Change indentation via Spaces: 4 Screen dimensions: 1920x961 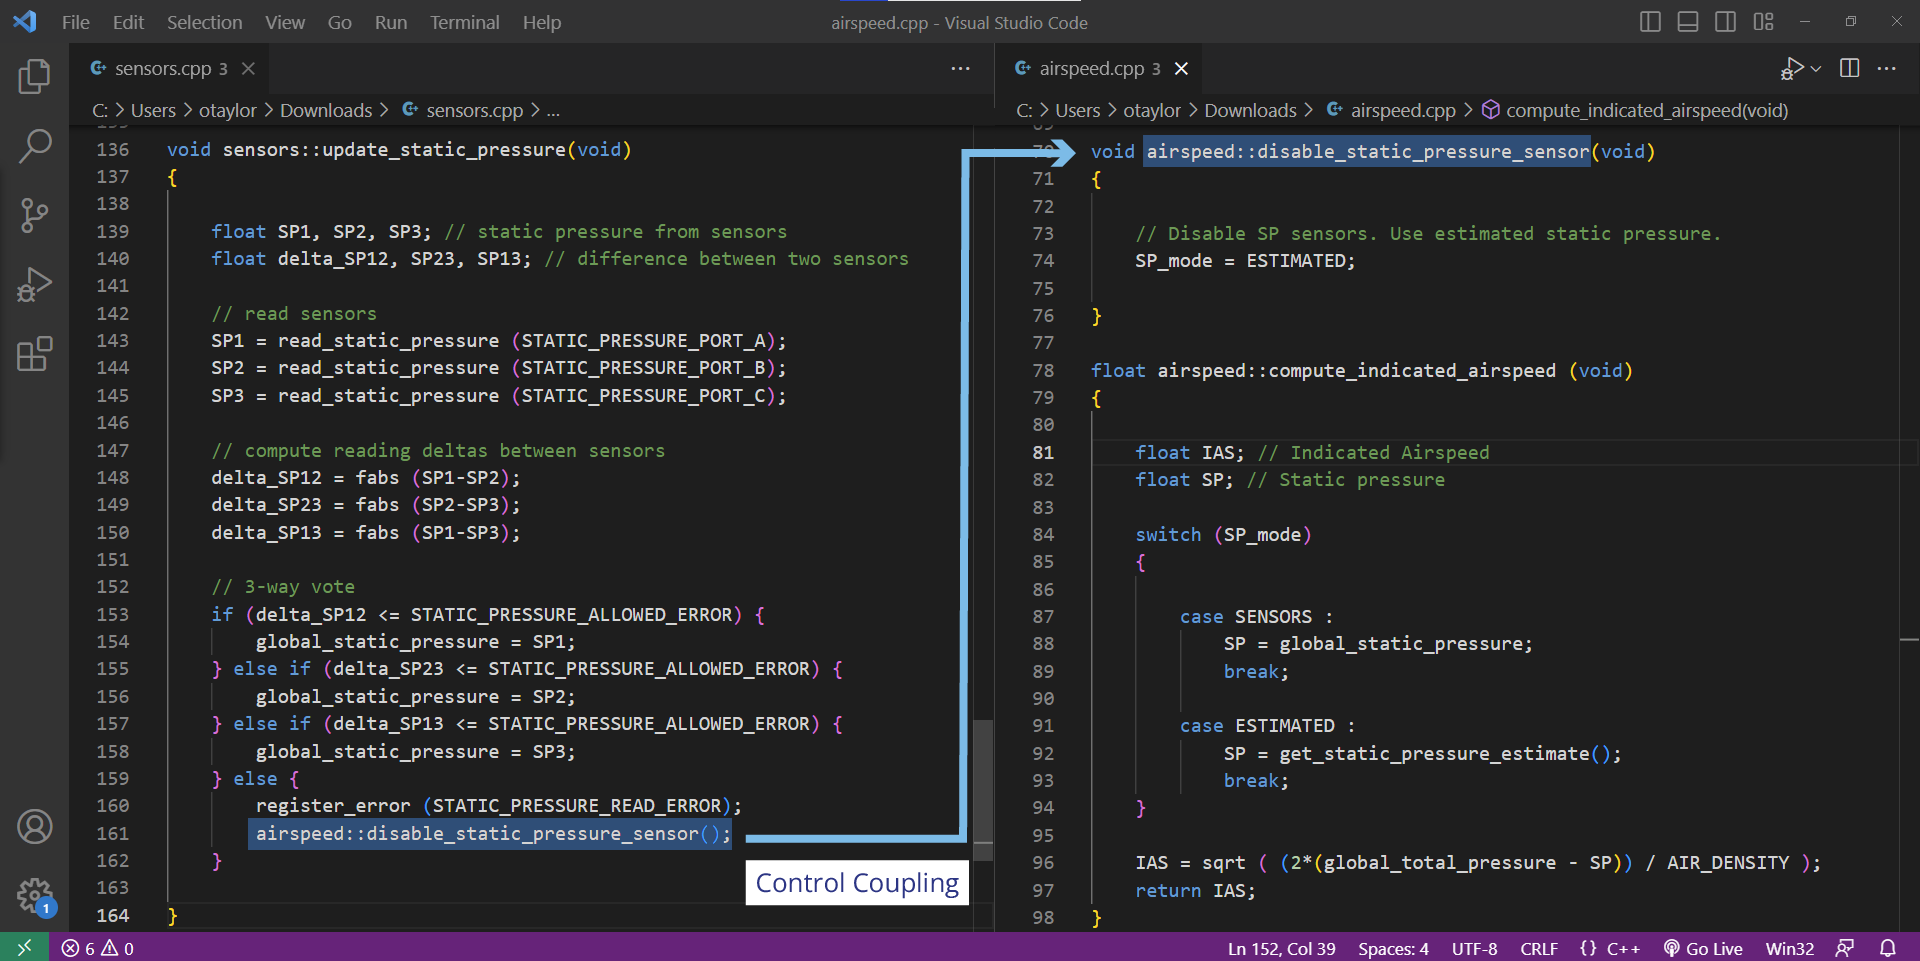coord(1393,948)
